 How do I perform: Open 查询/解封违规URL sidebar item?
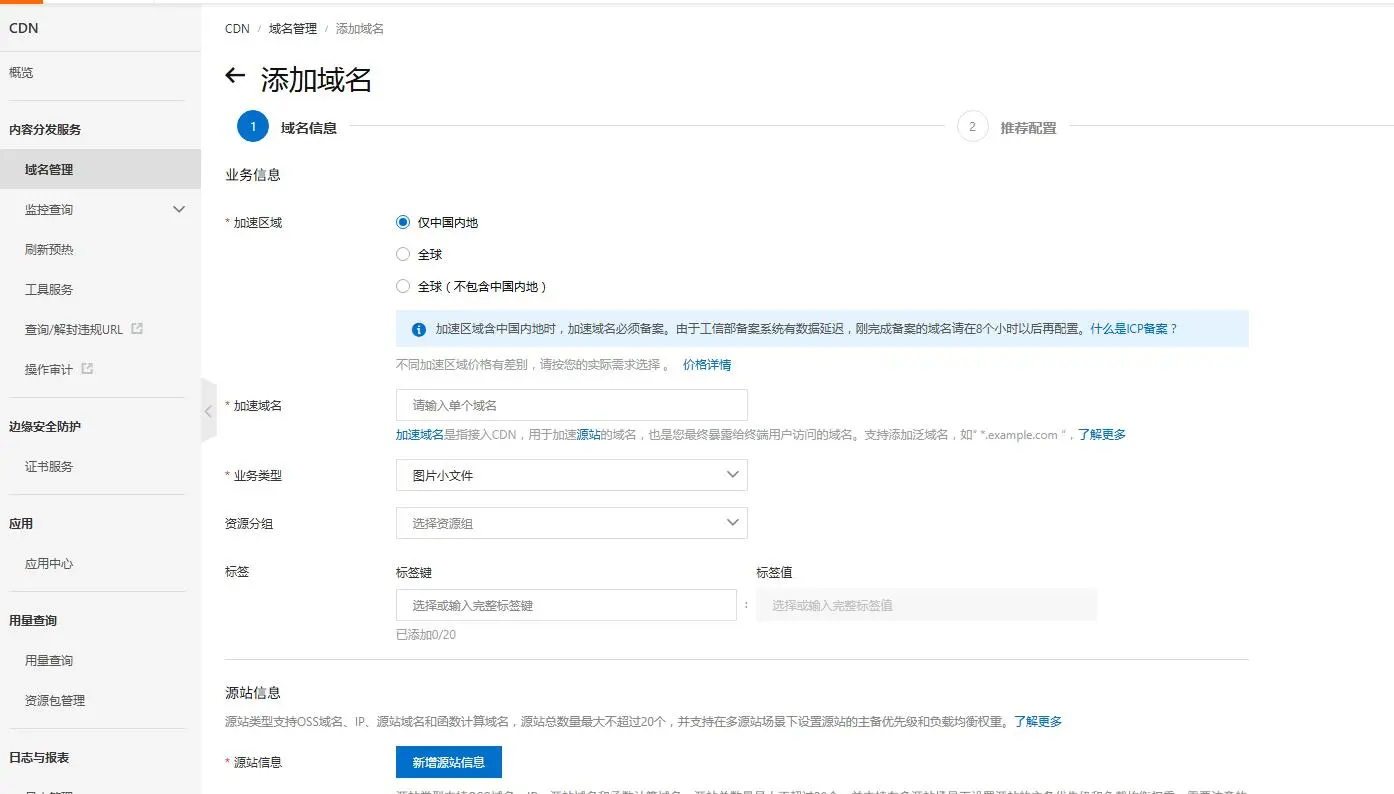pos(74,329)
